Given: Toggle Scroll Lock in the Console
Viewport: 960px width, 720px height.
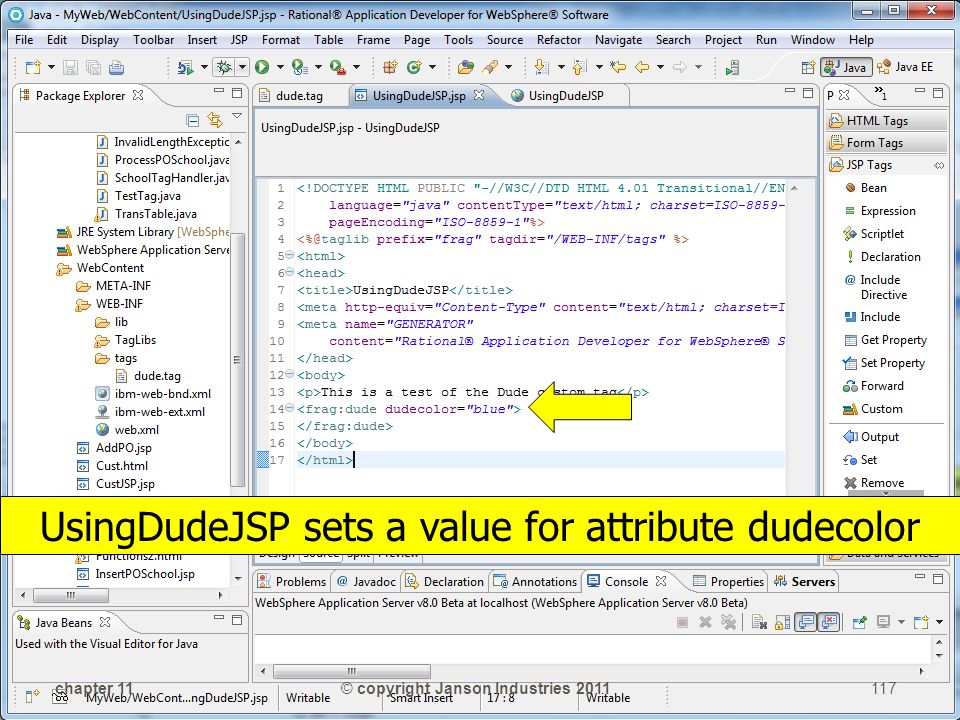Looking at the screenshot, I should 782,622.
